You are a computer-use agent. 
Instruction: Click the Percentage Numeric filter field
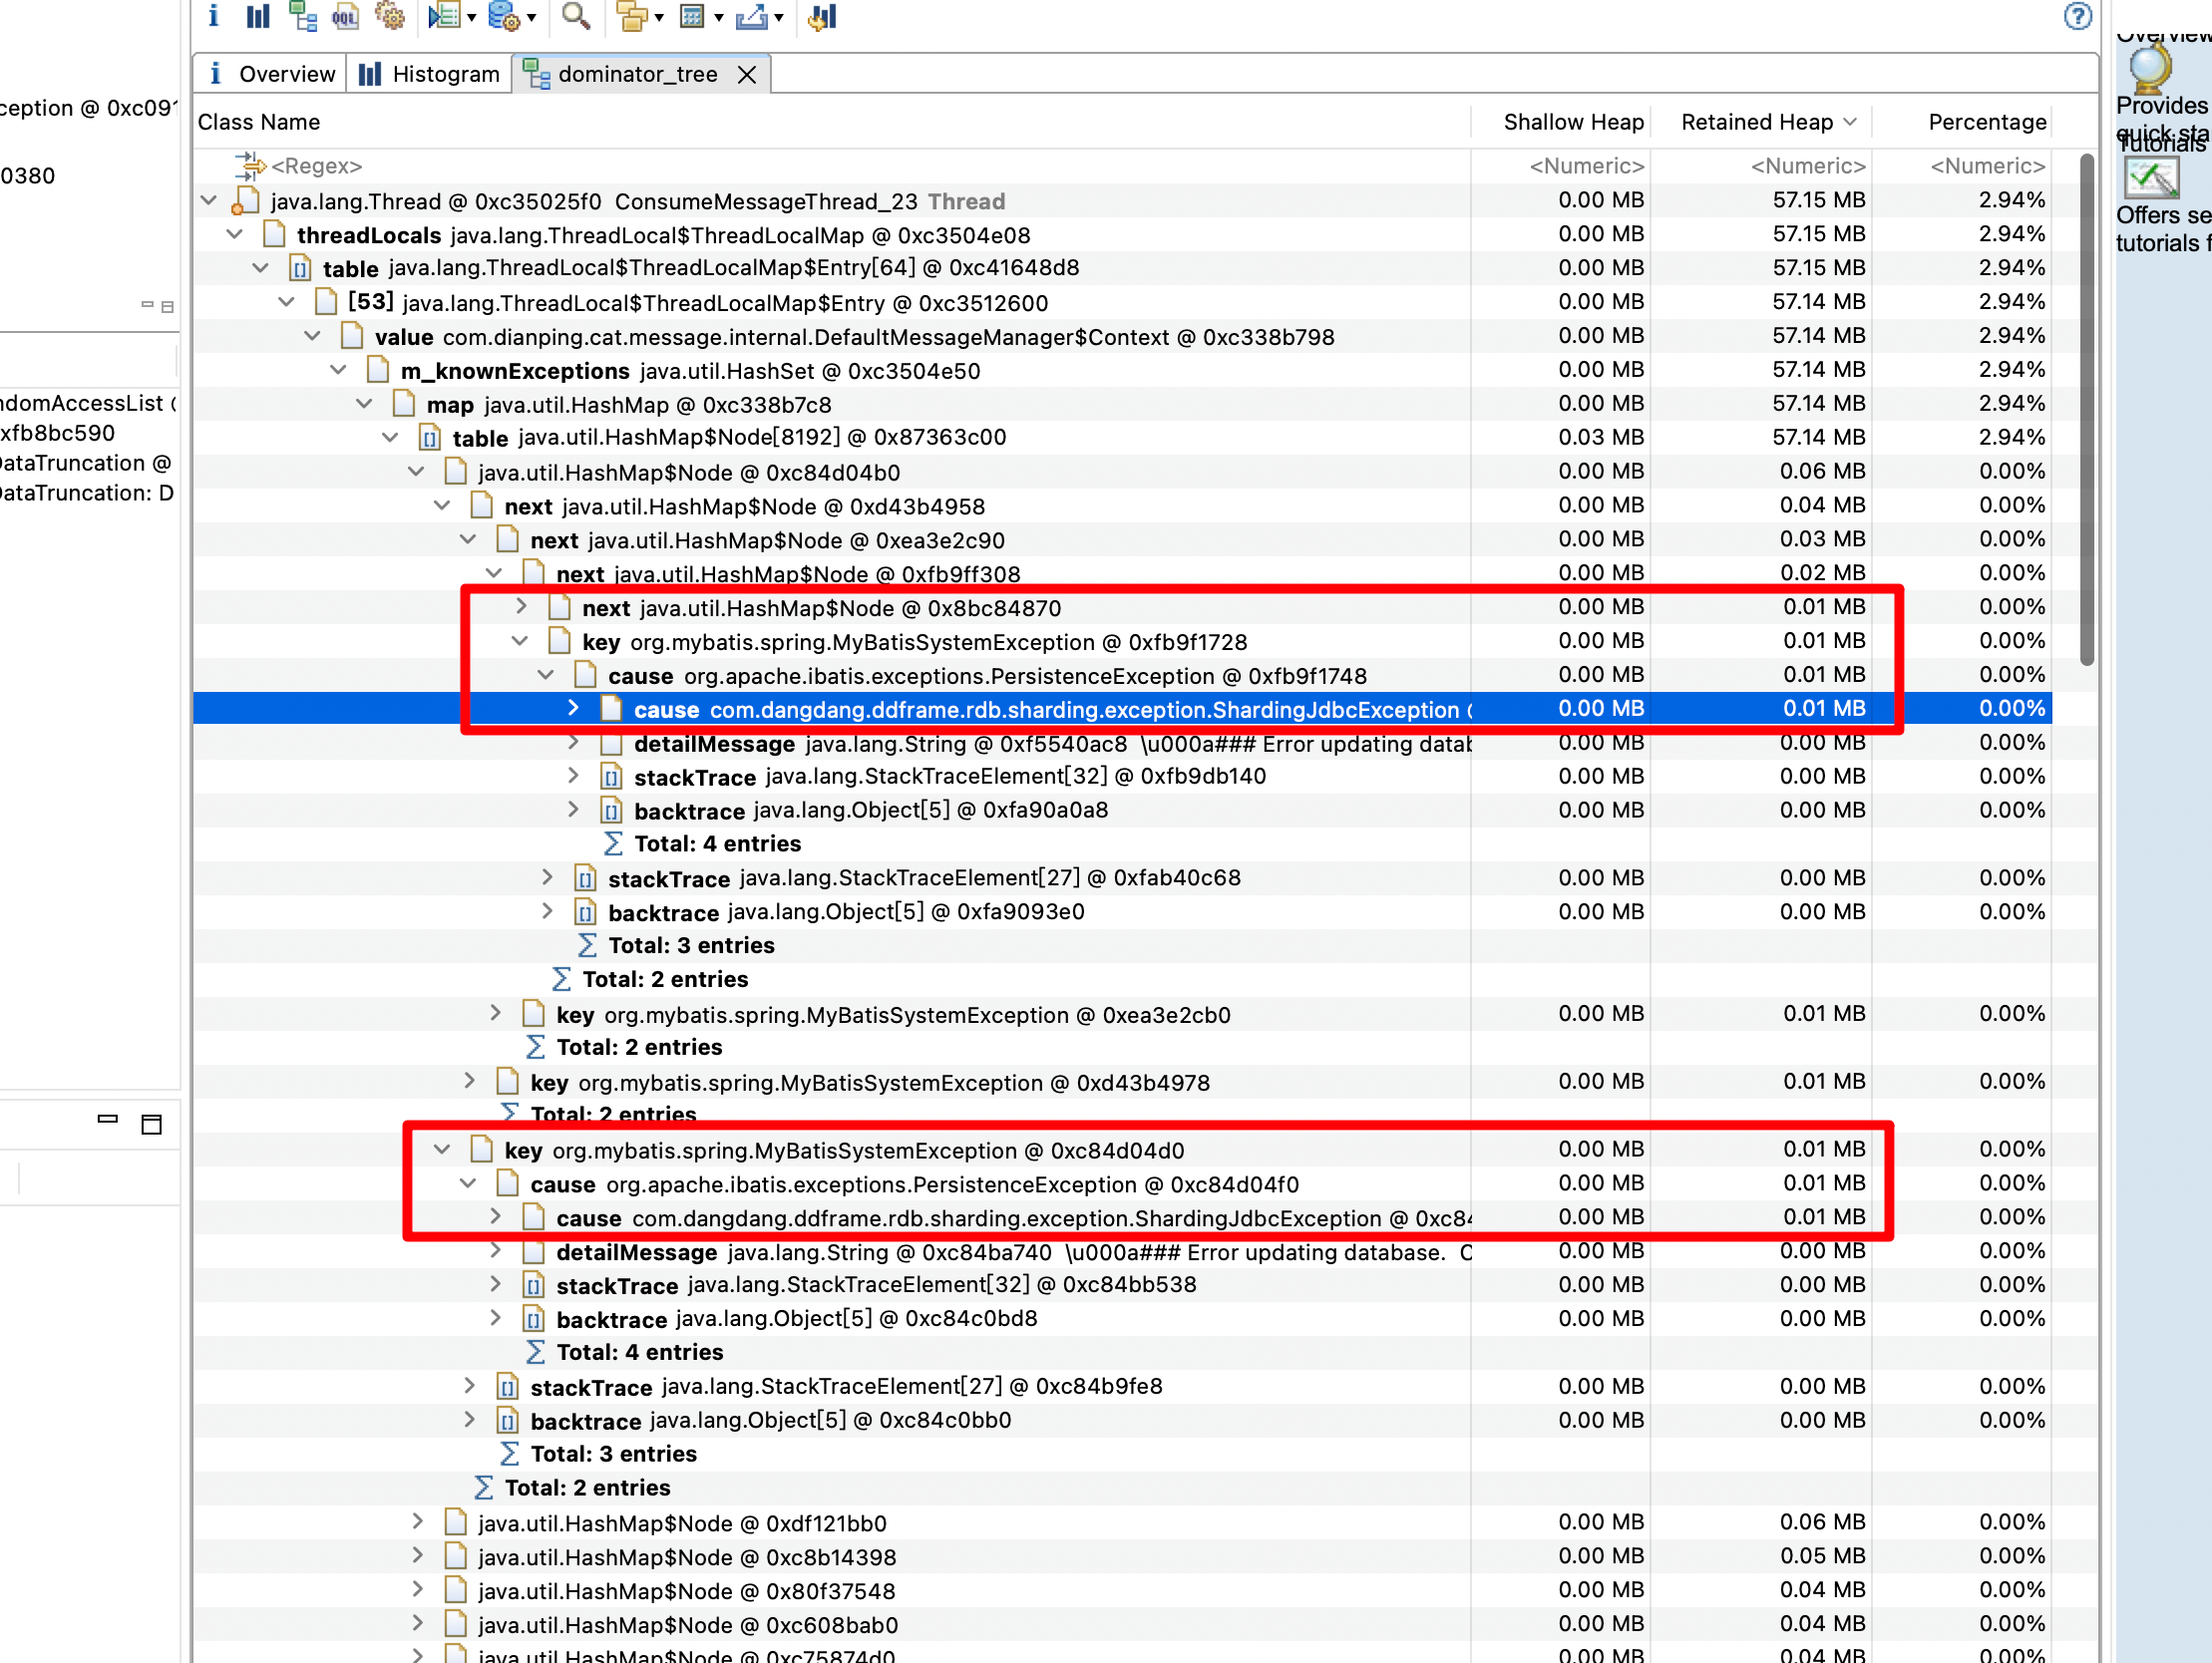point(1962,166)
